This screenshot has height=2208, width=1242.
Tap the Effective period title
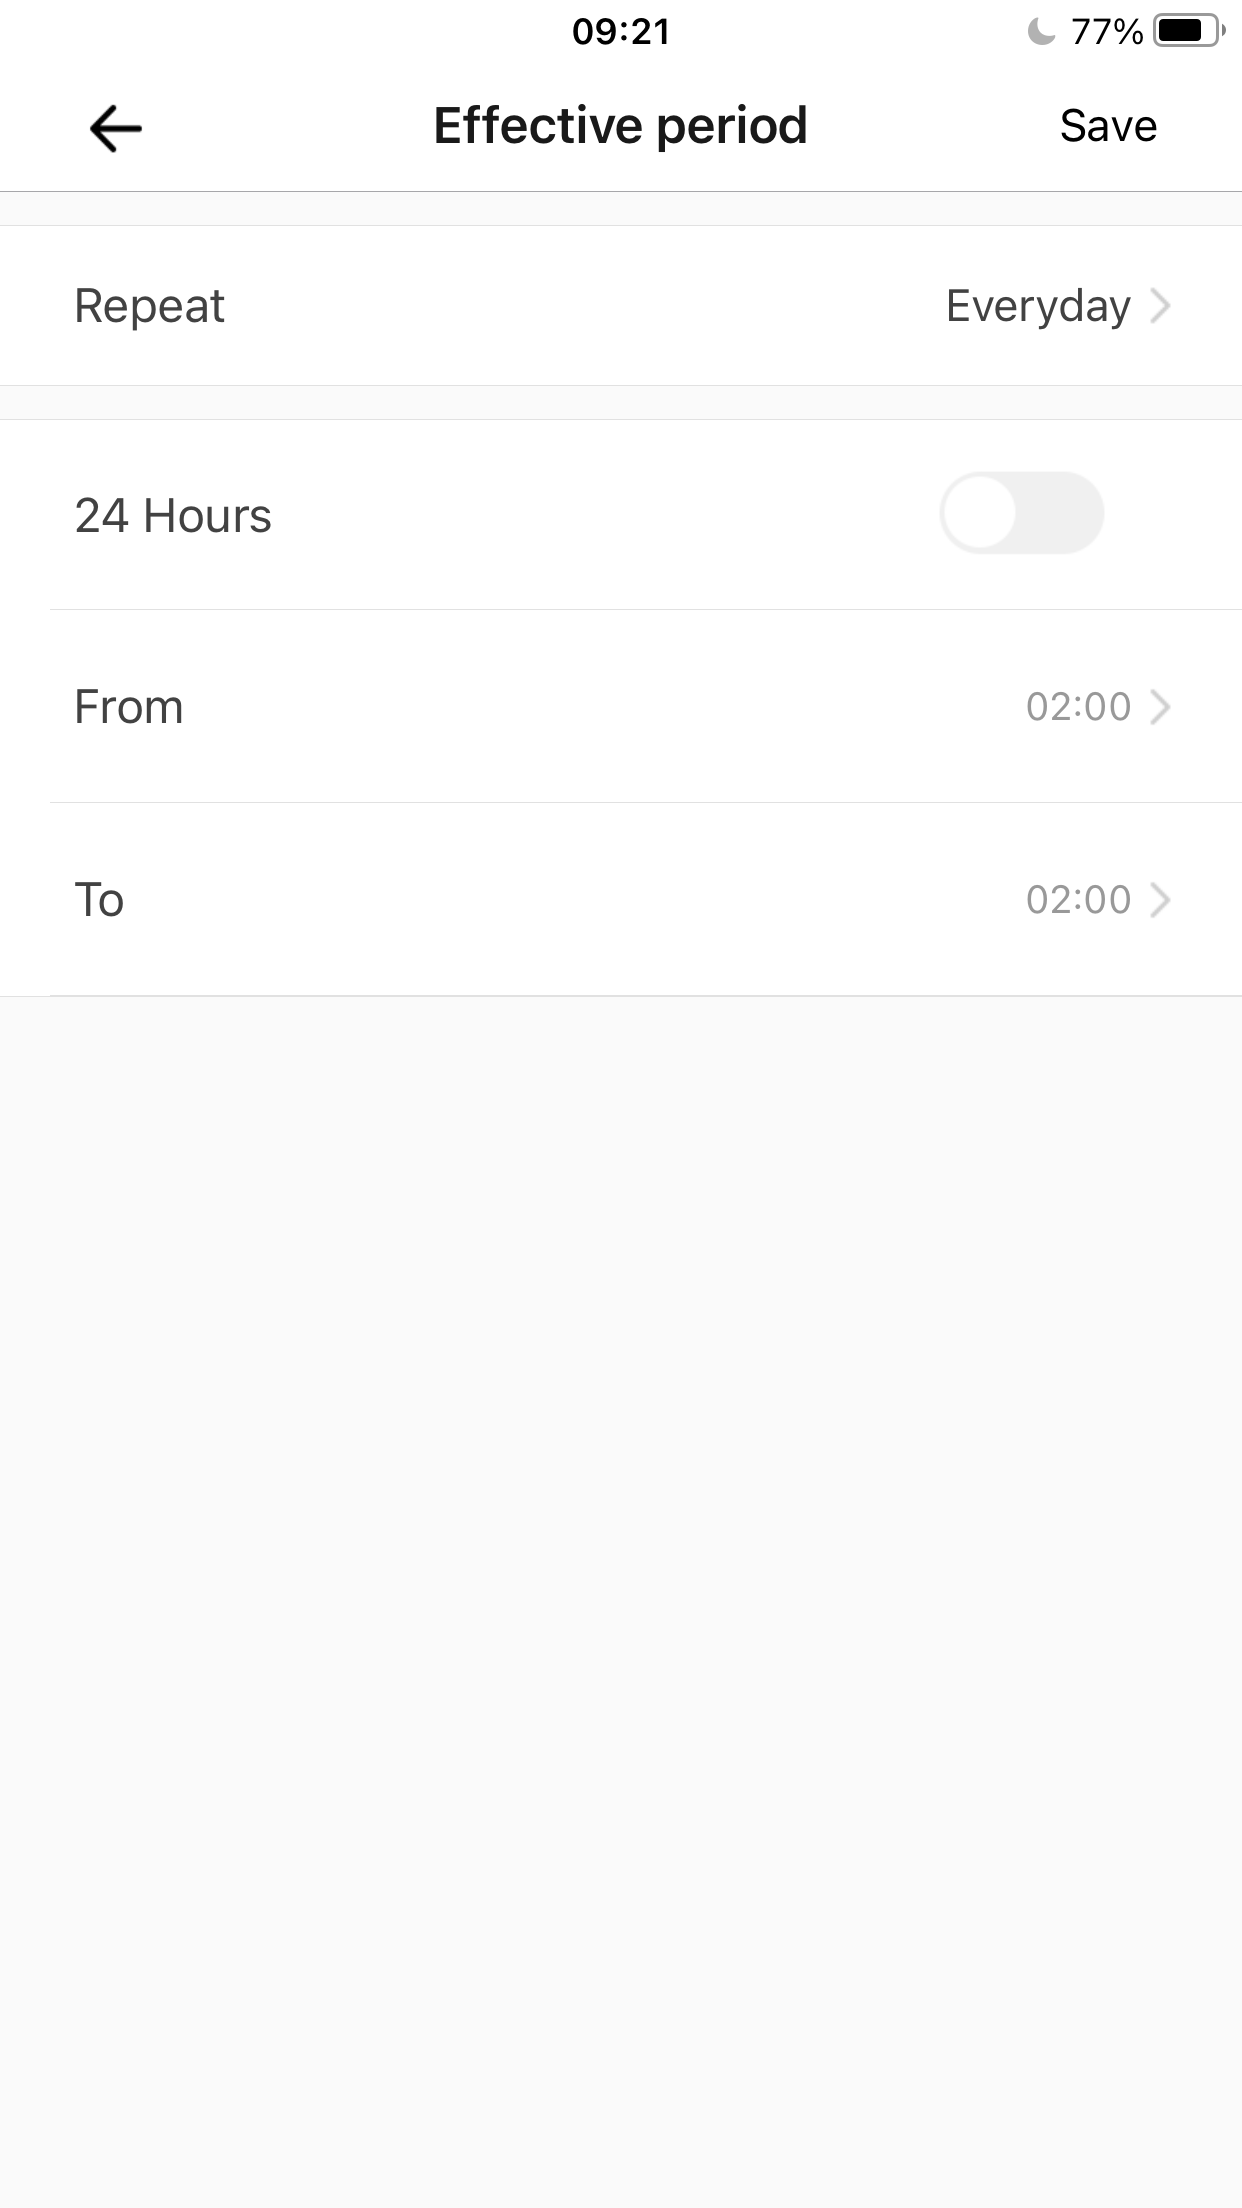620,126
